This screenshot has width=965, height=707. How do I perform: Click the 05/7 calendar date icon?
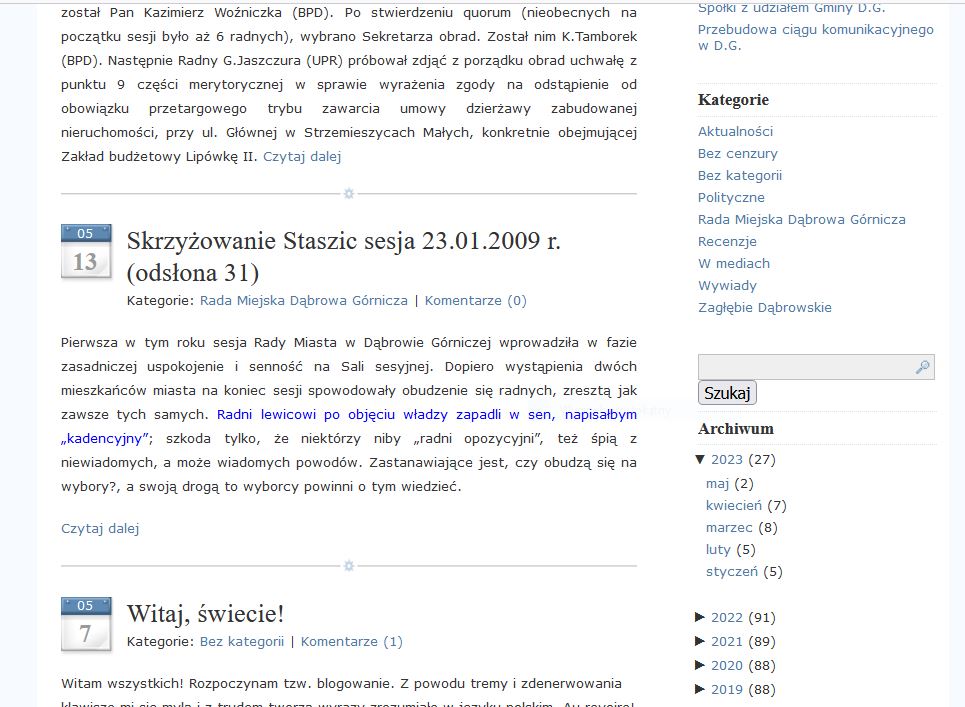coord(86,624)
